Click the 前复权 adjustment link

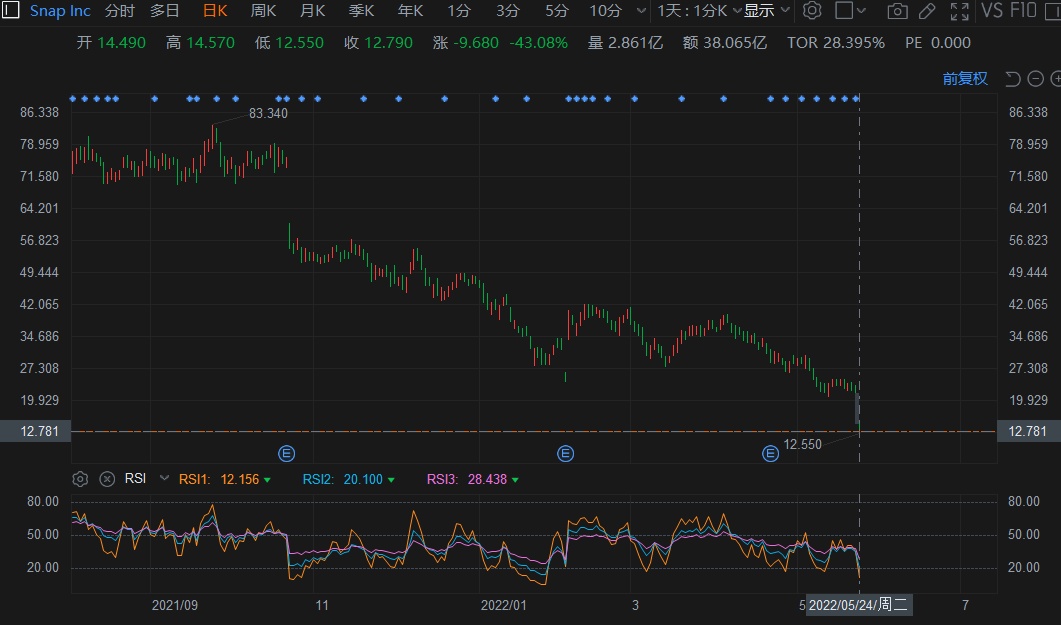click(x=964, y=79)
